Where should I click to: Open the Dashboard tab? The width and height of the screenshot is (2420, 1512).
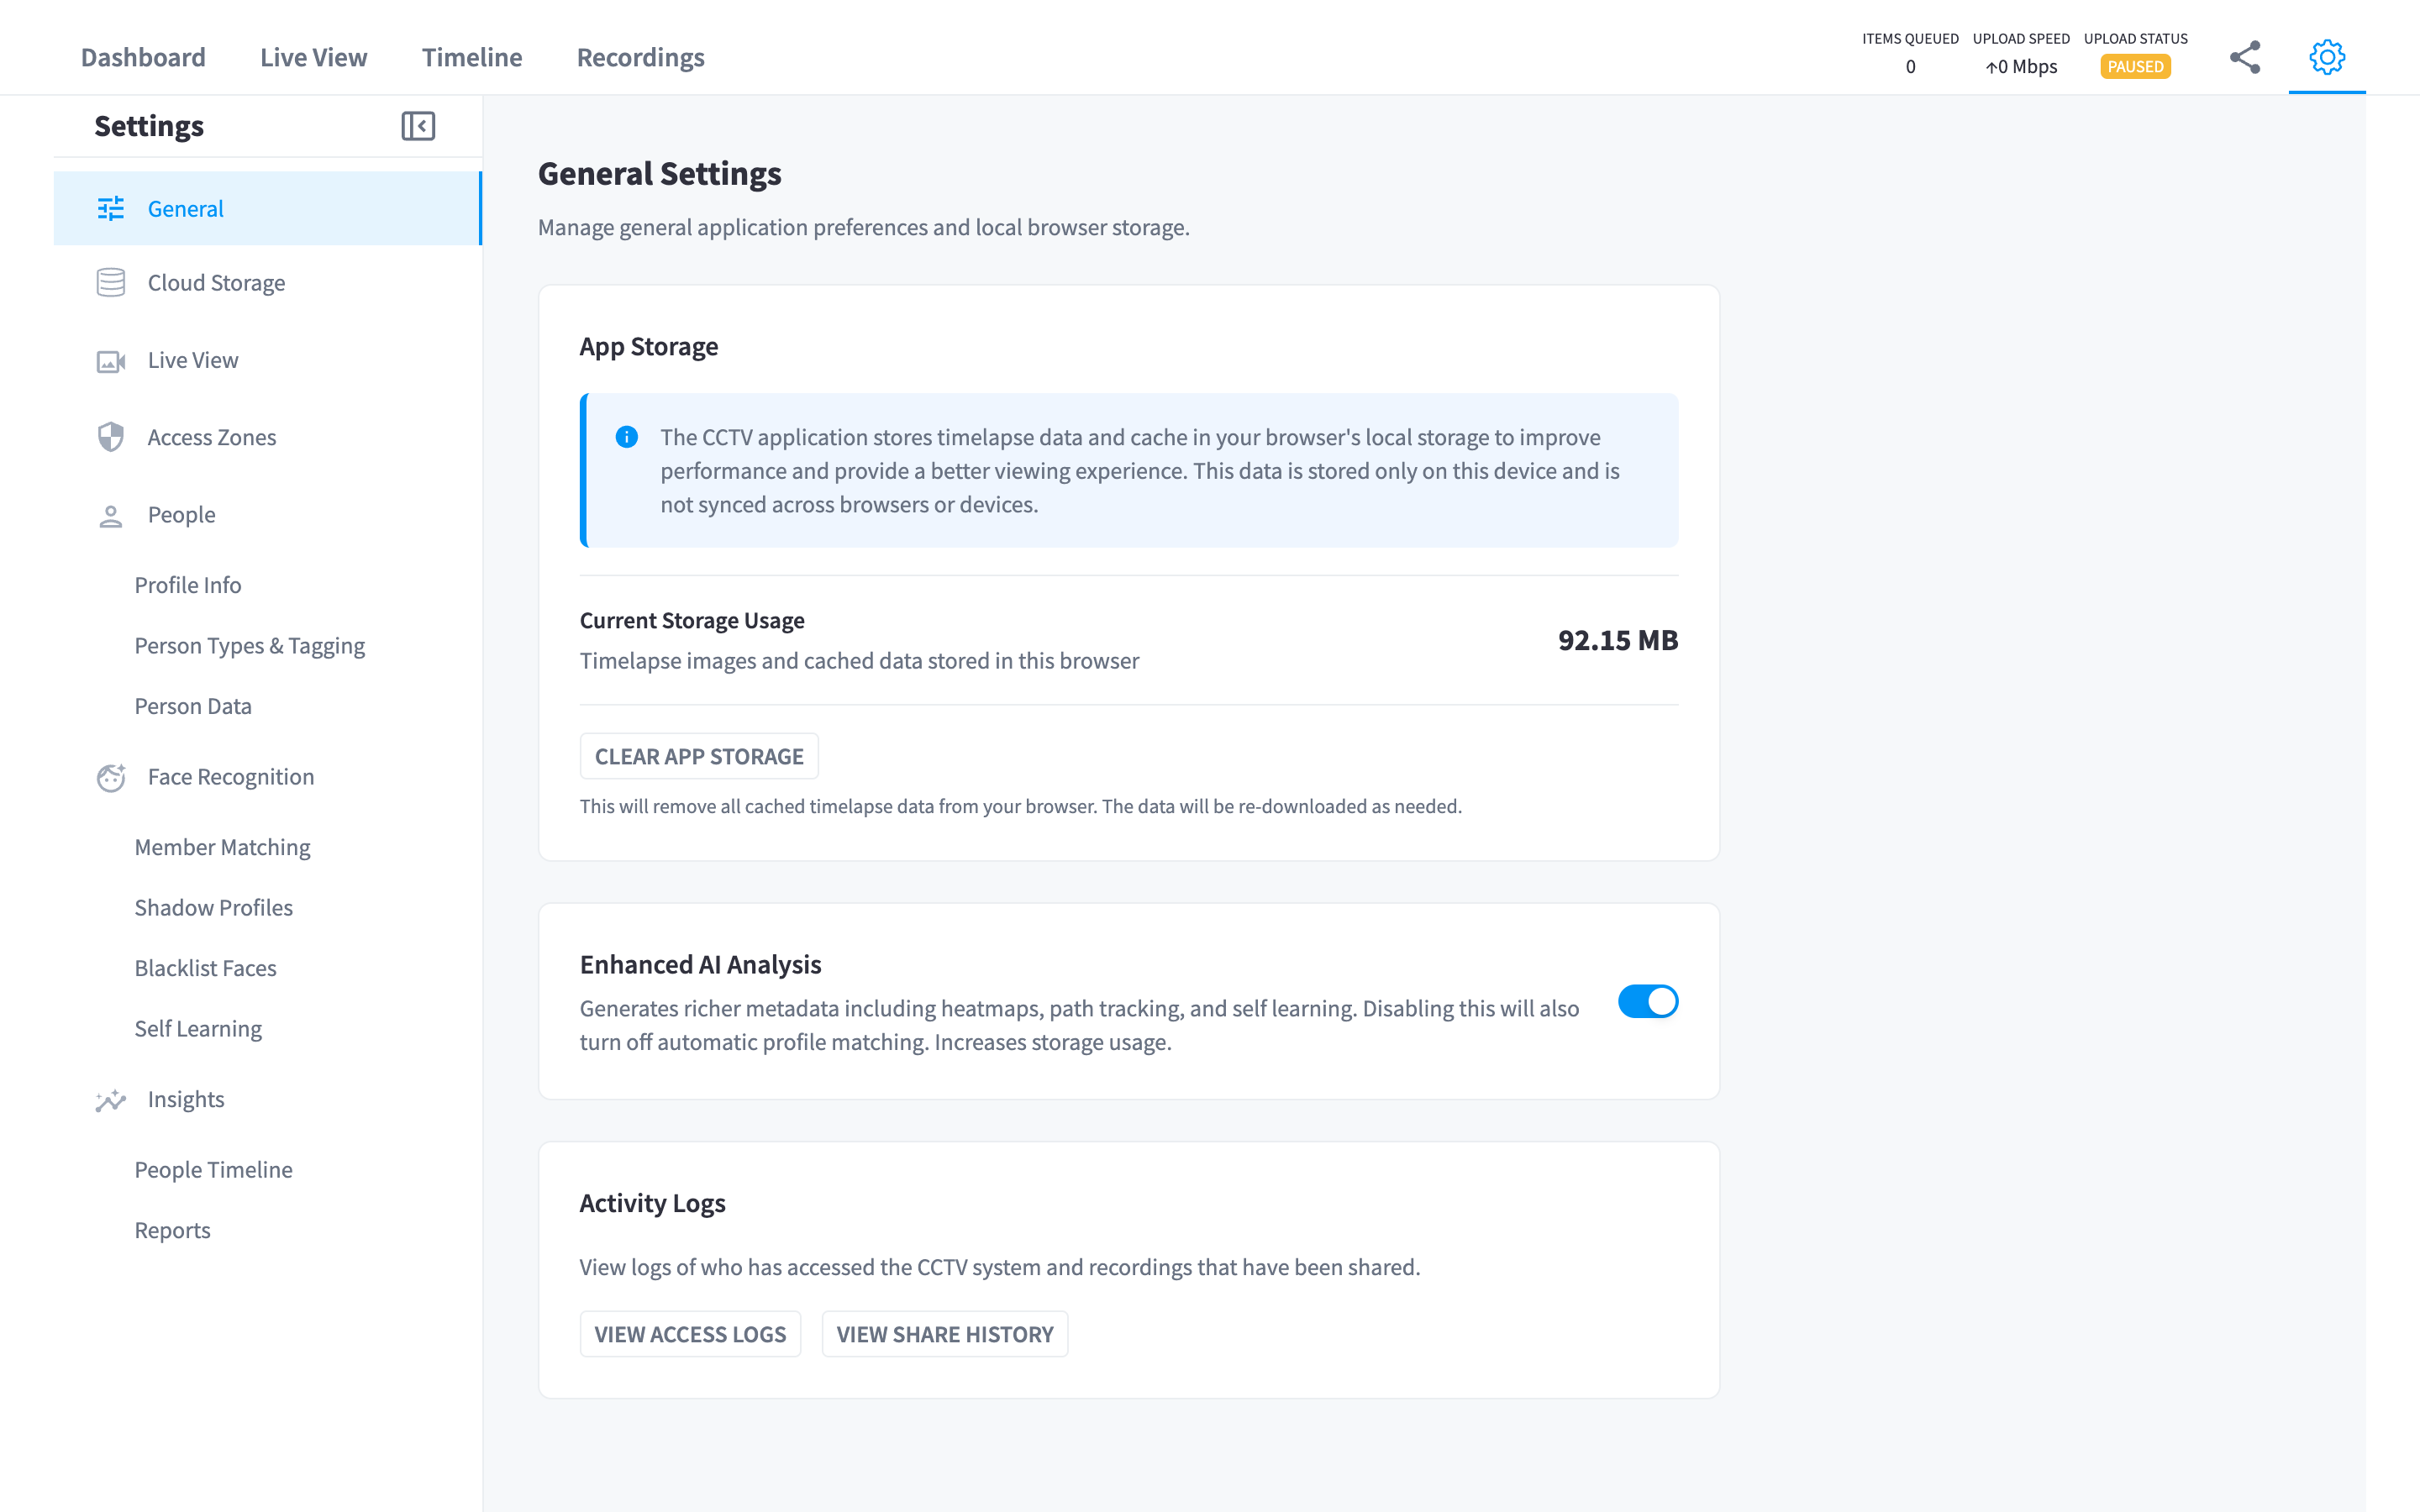point(143,57)
